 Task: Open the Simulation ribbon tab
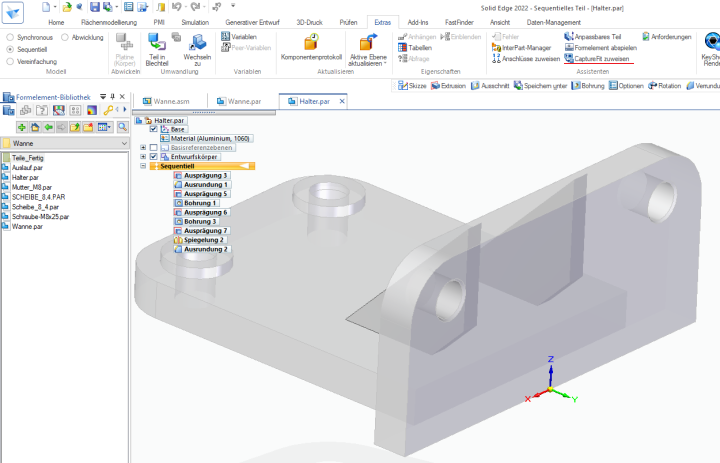(195, 22)
